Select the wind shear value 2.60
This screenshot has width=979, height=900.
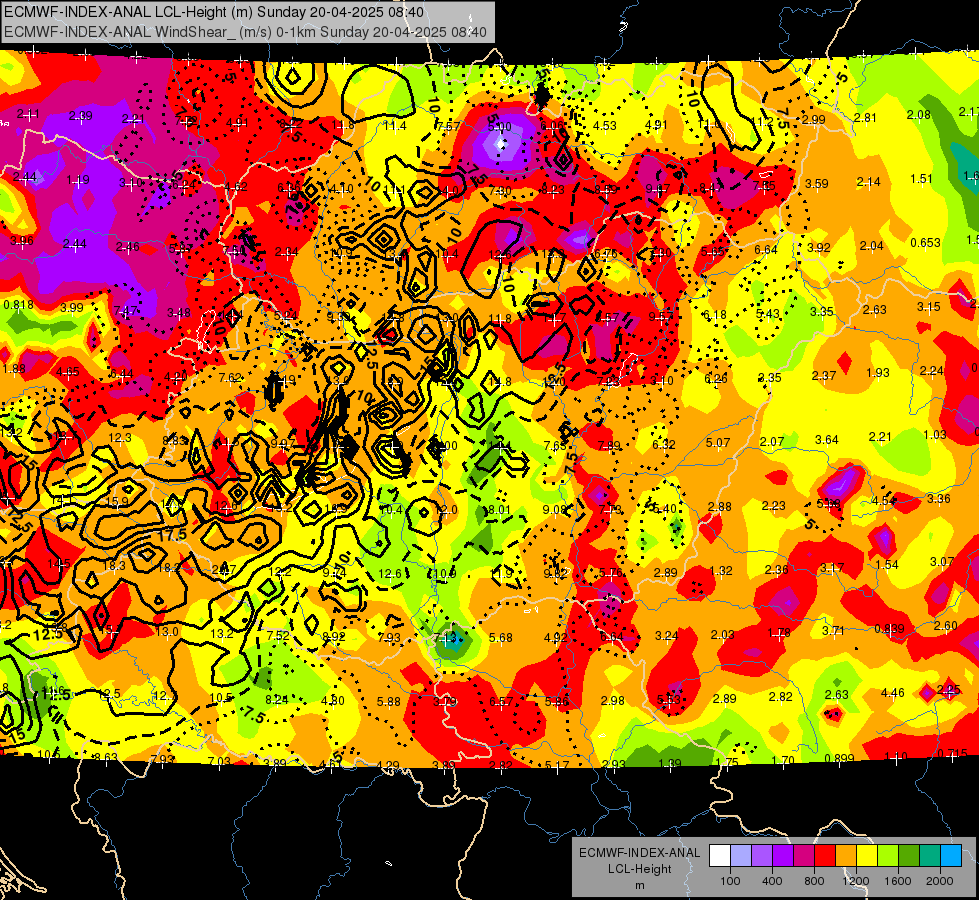click(x=945, y=626)
